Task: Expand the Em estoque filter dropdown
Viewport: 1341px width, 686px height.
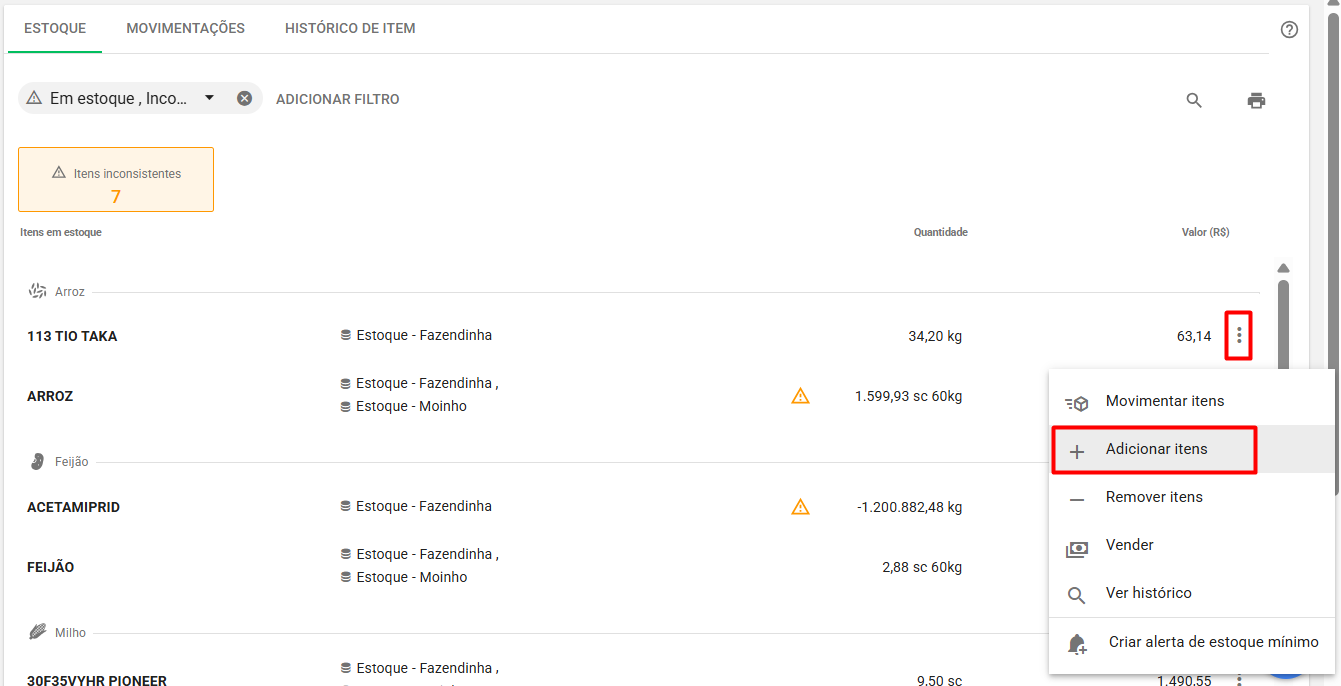Action: pos(209,98)
